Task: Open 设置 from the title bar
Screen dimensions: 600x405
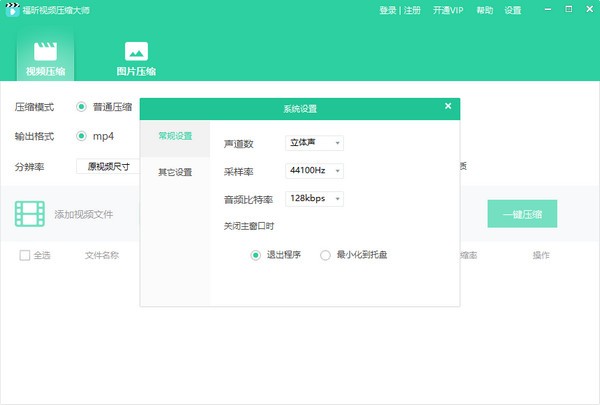Action: (513, 11)
